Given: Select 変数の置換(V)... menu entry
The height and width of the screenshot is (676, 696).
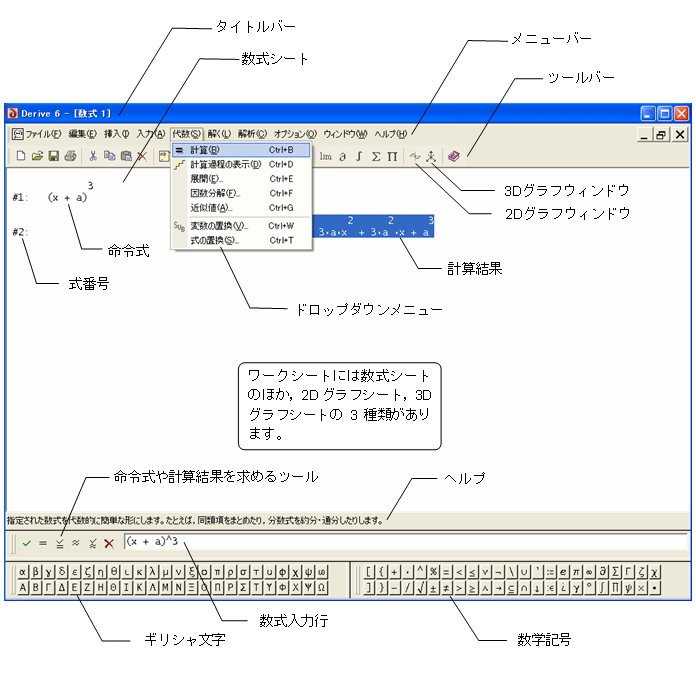Looking at the screenshot, I should [x=241, y=226].
